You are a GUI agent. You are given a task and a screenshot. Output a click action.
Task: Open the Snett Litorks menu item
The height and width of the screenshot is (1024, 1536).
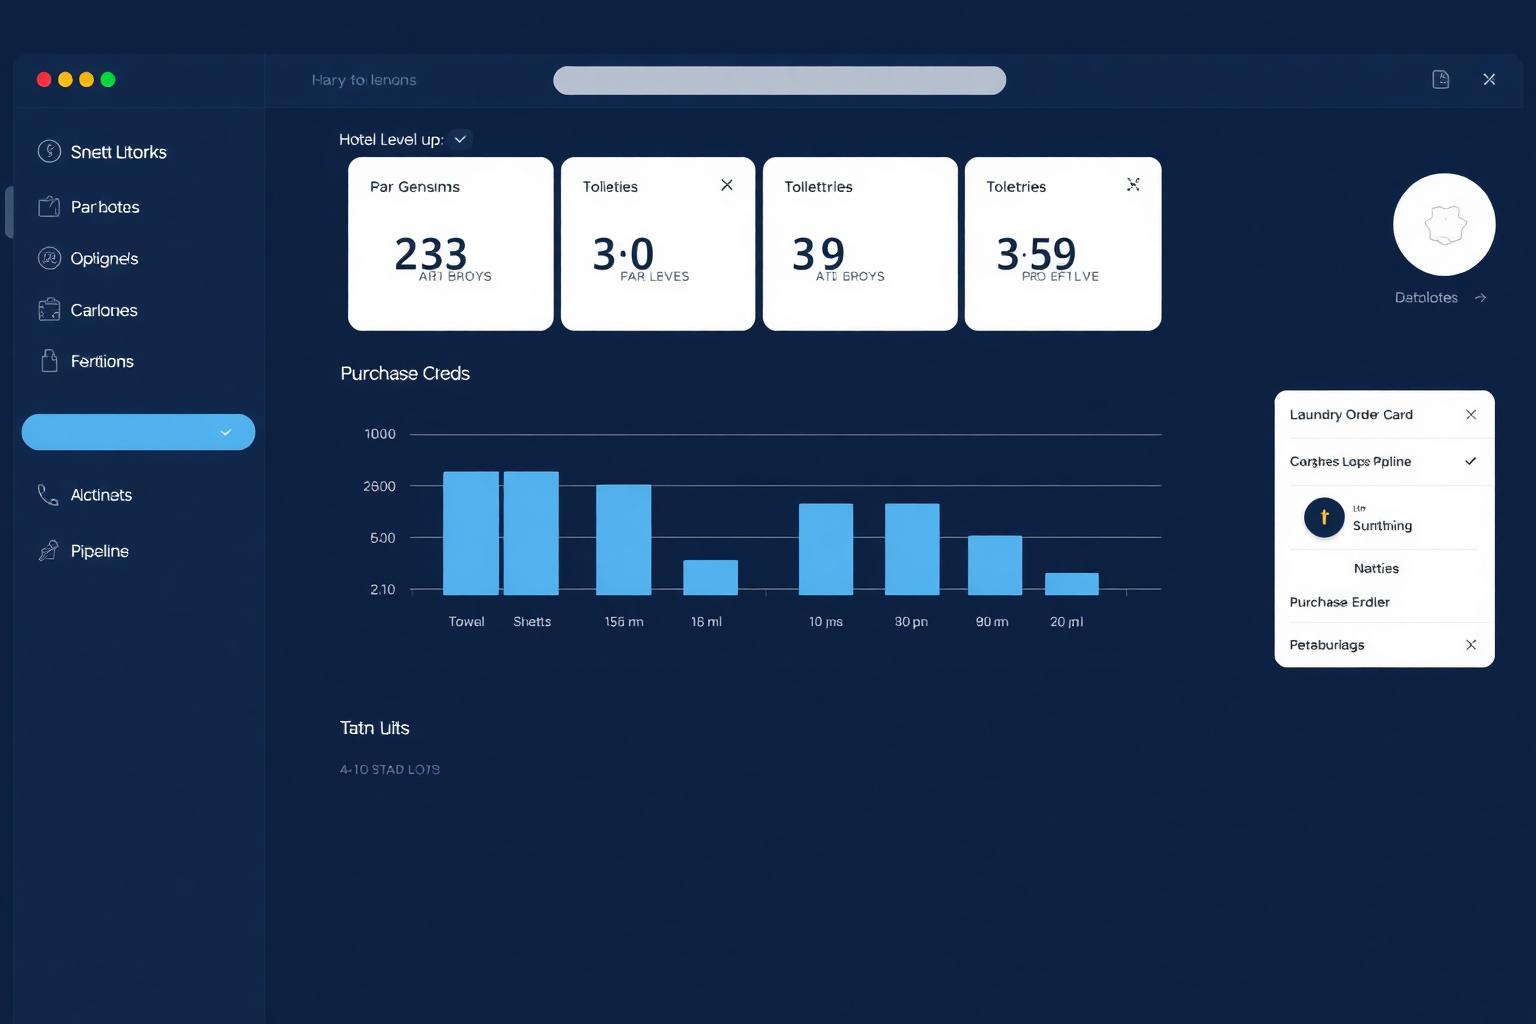pyautogui.click(x=119, y=152)
